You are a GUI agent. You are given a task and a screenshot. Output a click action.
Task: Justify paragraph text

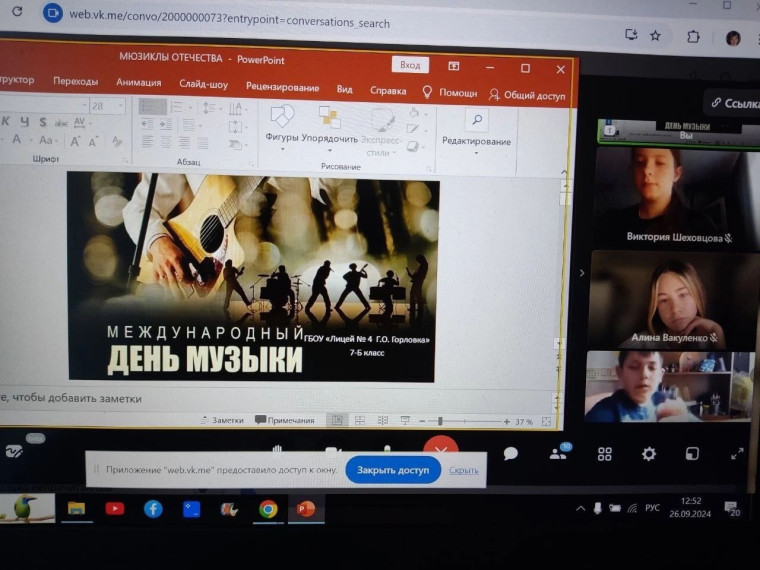point(202,143)
